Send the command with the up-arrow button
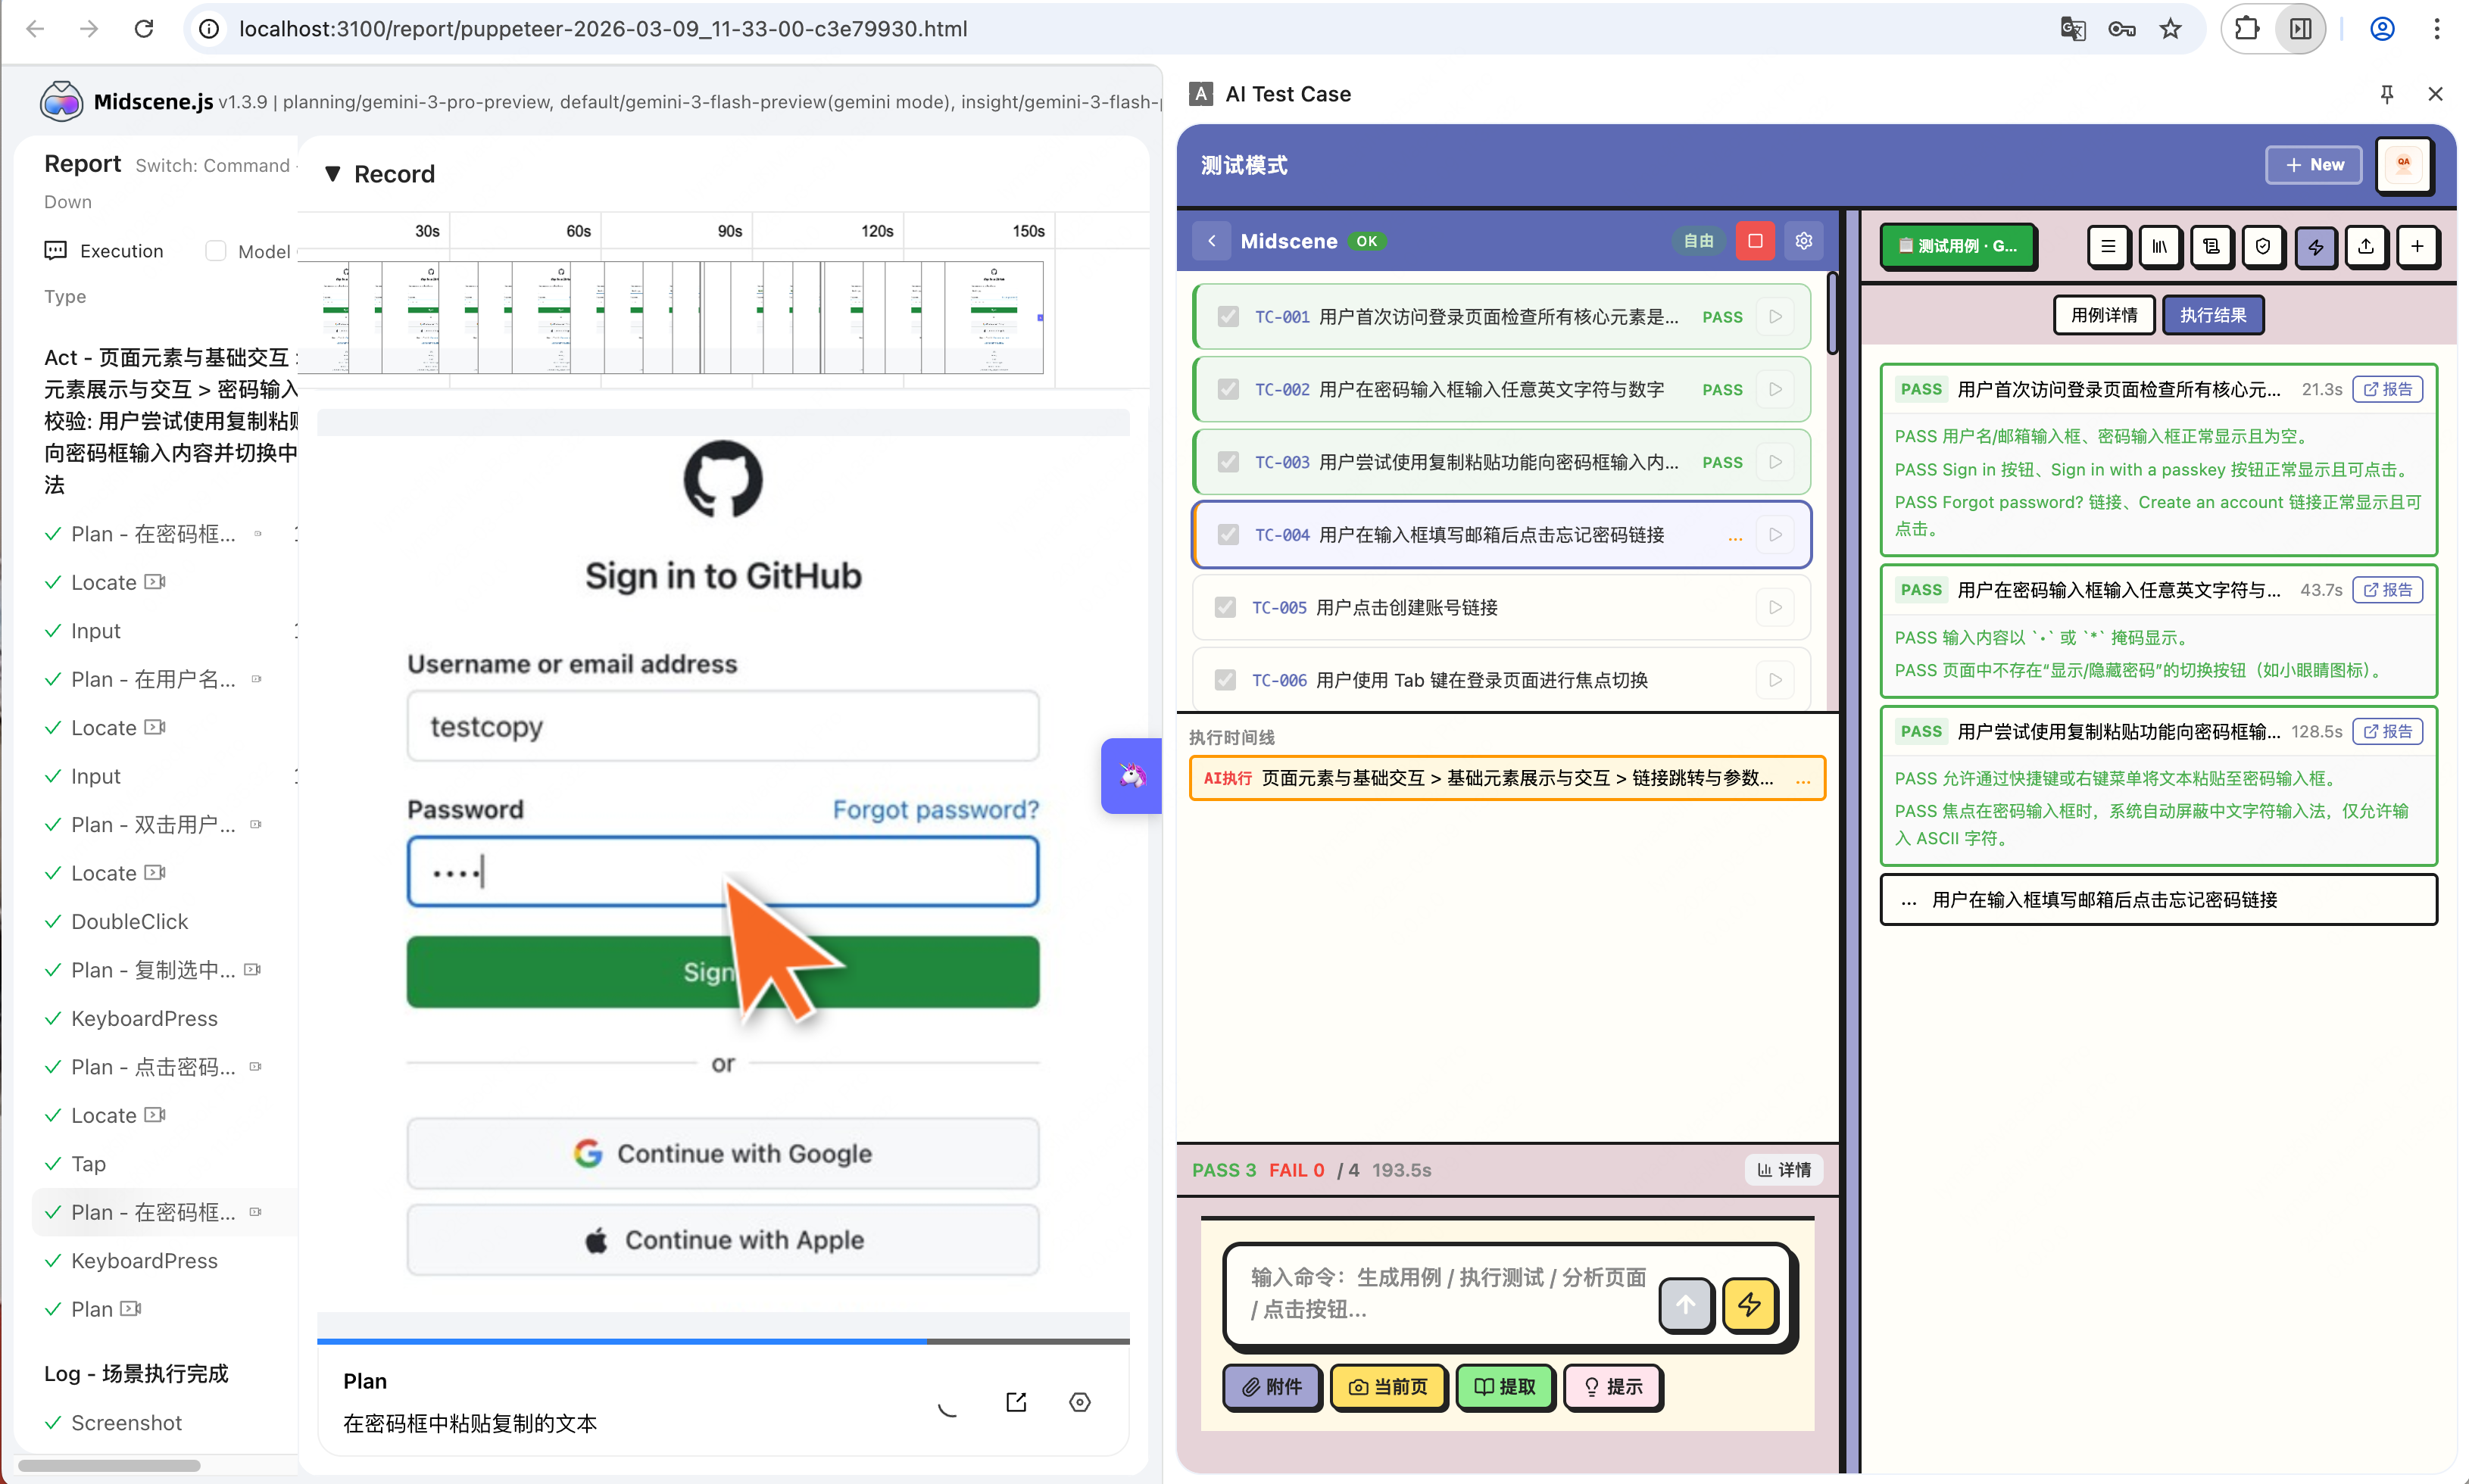2469x1484 pixels. click(x=1686, y=1304)
